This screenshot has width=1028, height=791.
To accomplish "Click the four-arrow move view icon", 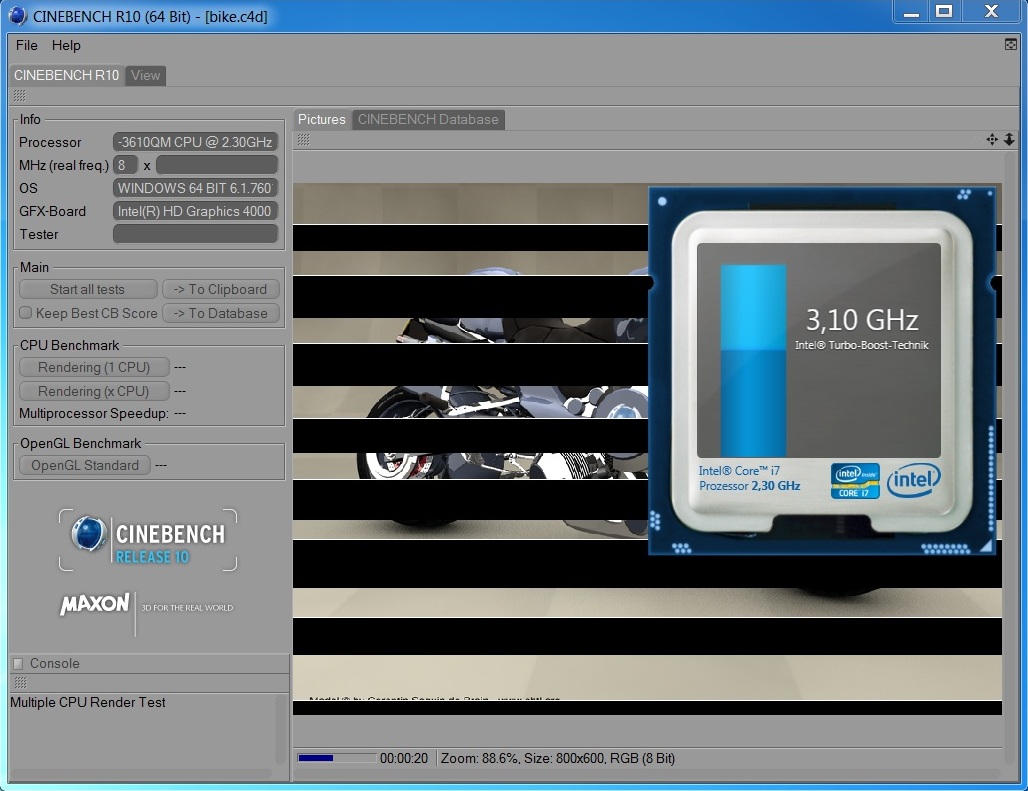I will 992,139.
